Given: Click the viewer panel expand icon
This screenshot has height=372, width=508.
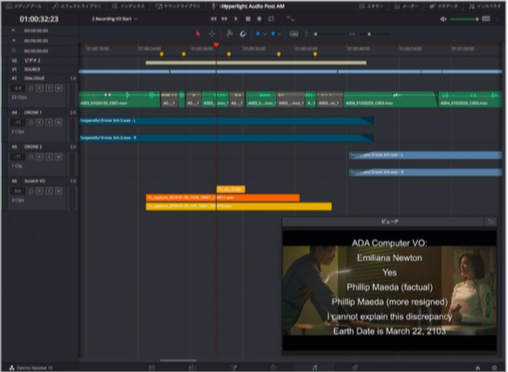Looking at the screenshot, I should (490, 222).
